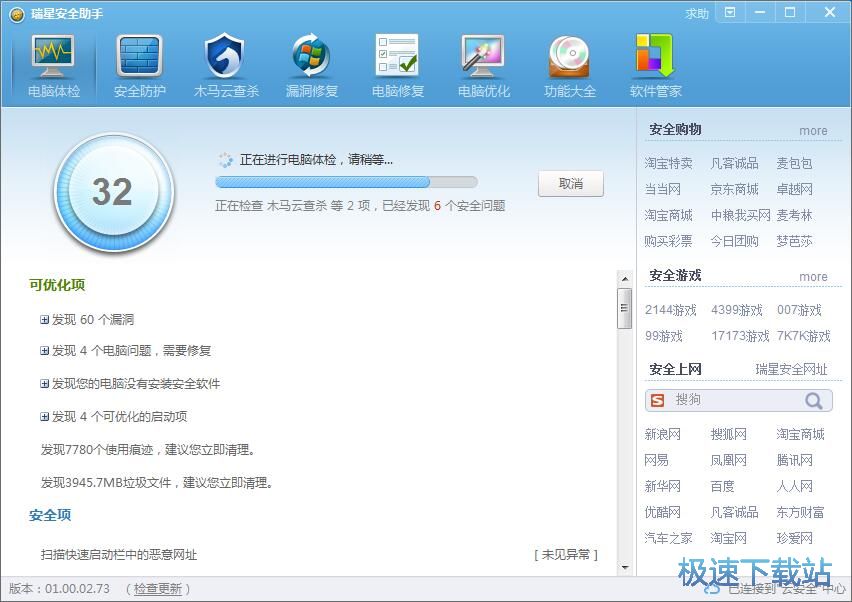The height and width of the screenshot is (602, 852).
Task: Open more link beside 安全游戏
Action: pos(813,277)
